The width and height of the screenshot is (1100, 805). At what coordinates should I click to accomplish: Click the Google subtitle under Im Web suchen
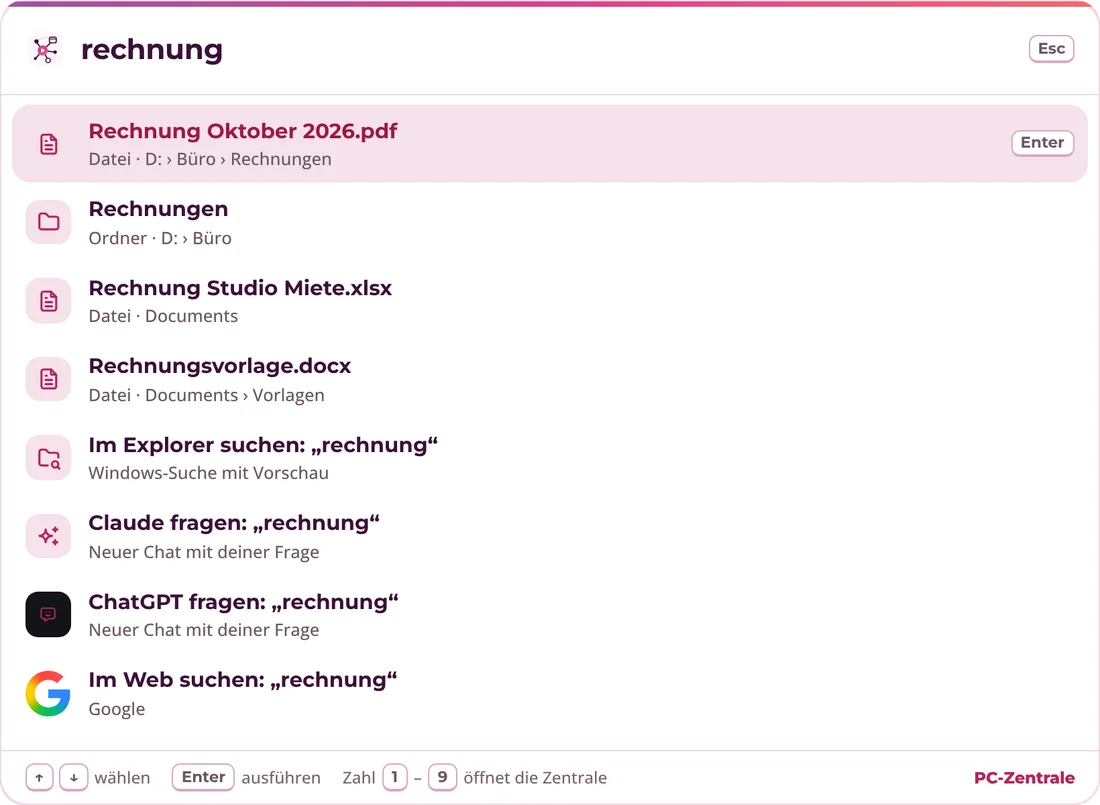click(116, 709)
